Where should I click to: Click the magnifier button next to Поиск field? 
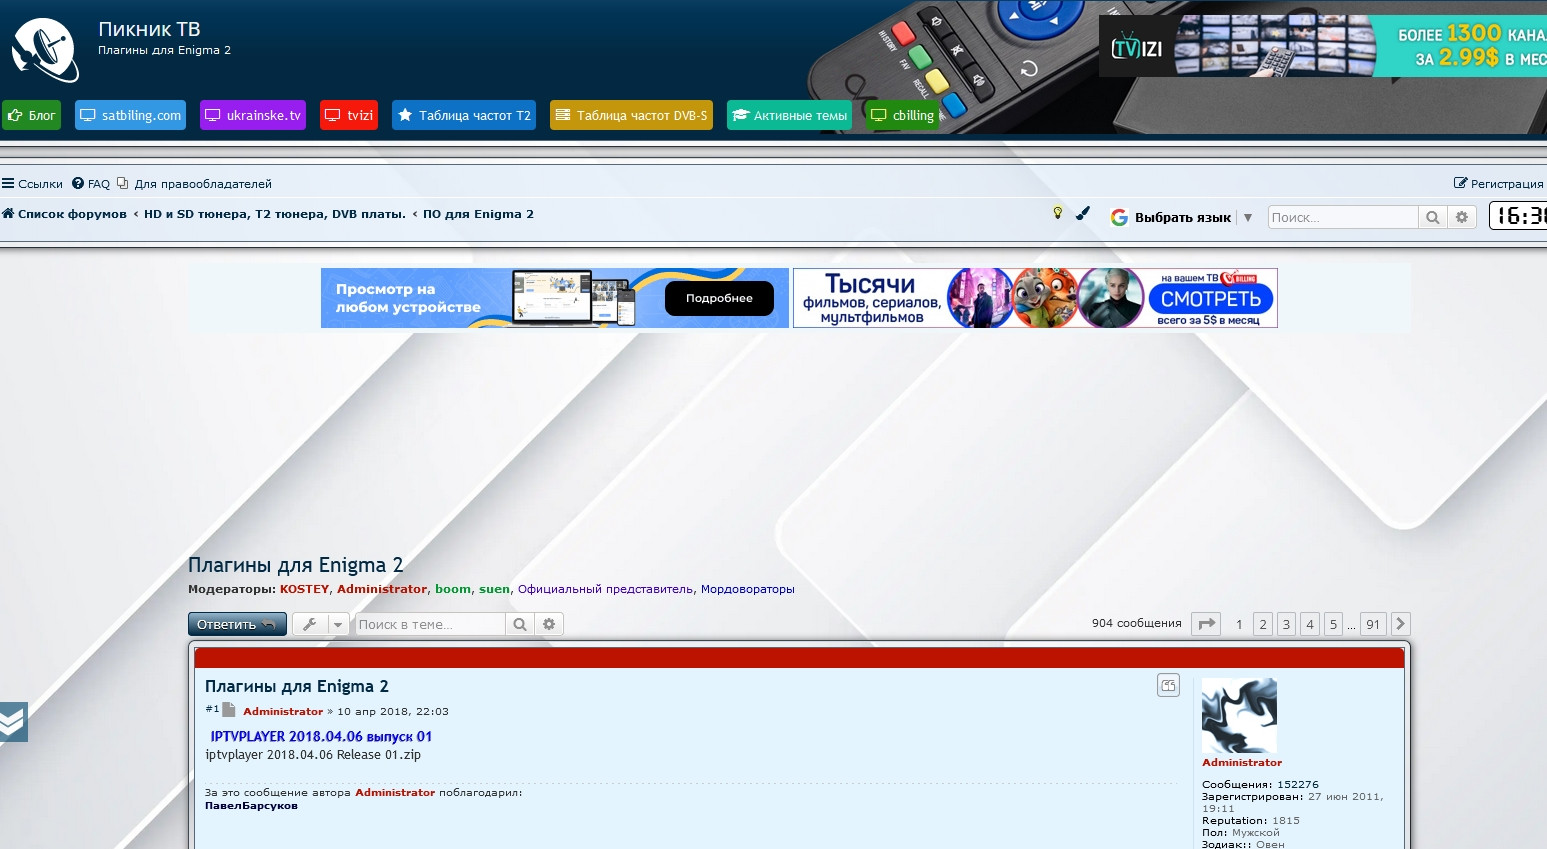(1433, 217)
